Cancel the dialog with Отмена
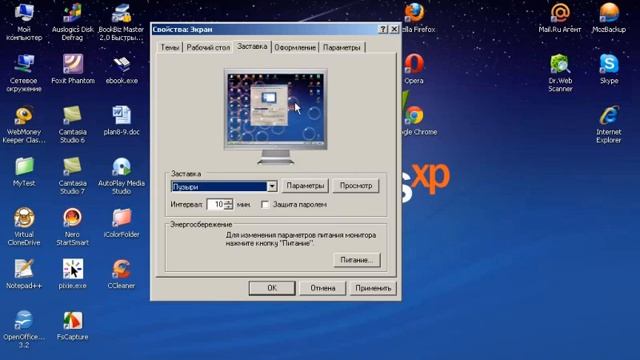 (x=322, y=288)
